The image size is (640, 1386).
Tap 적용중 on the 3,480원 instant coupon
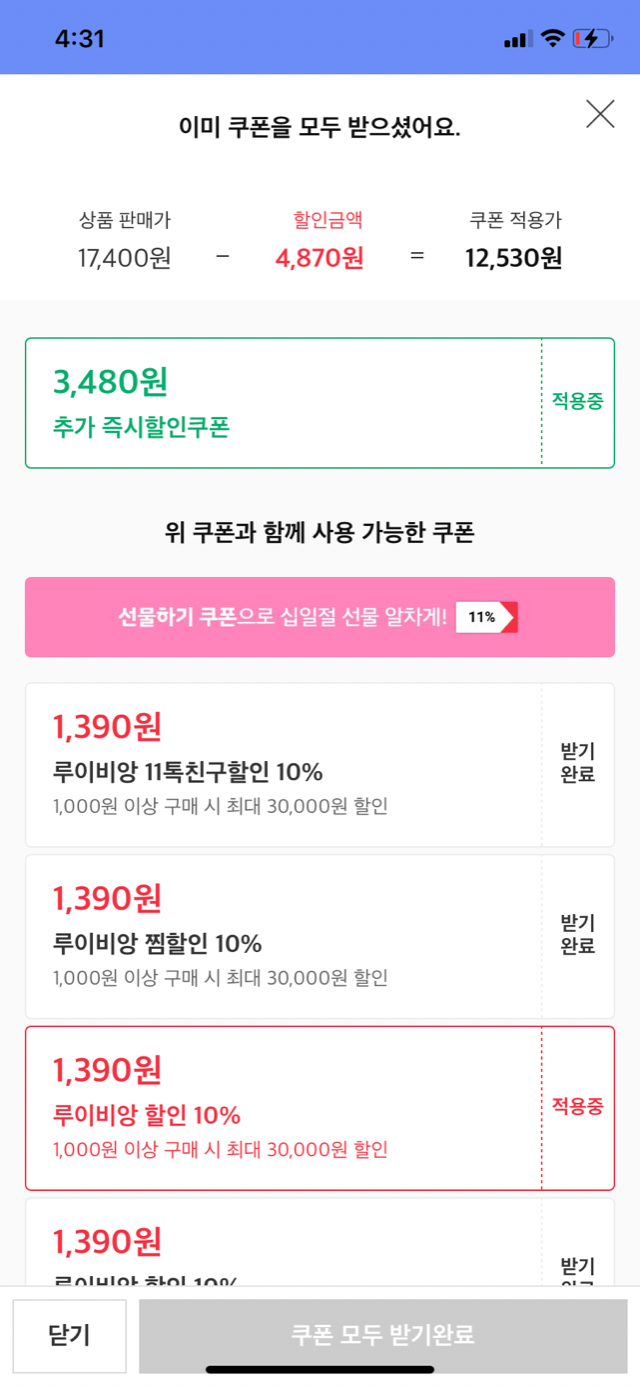click(x=578, y=402)
